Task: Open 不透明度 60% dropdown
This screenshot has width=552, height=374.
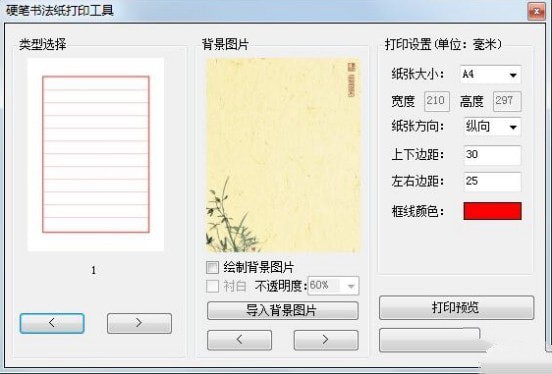Action: (x=333, y=286)
